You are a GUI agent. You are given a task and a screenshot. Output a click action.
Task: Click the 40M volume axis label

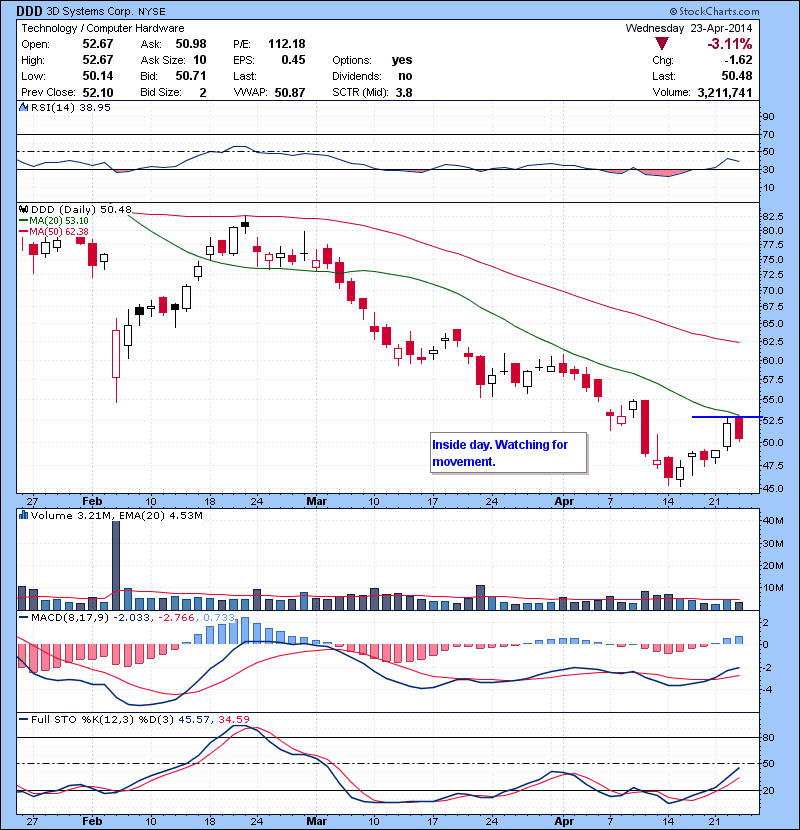pyautogui.click(x=772, y=521)
